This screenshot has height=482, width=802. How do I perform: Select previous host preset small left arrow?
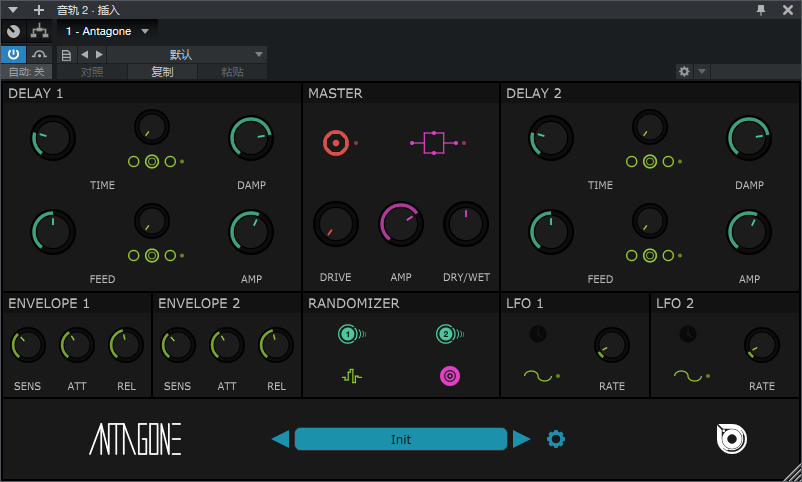pos(85,54)
